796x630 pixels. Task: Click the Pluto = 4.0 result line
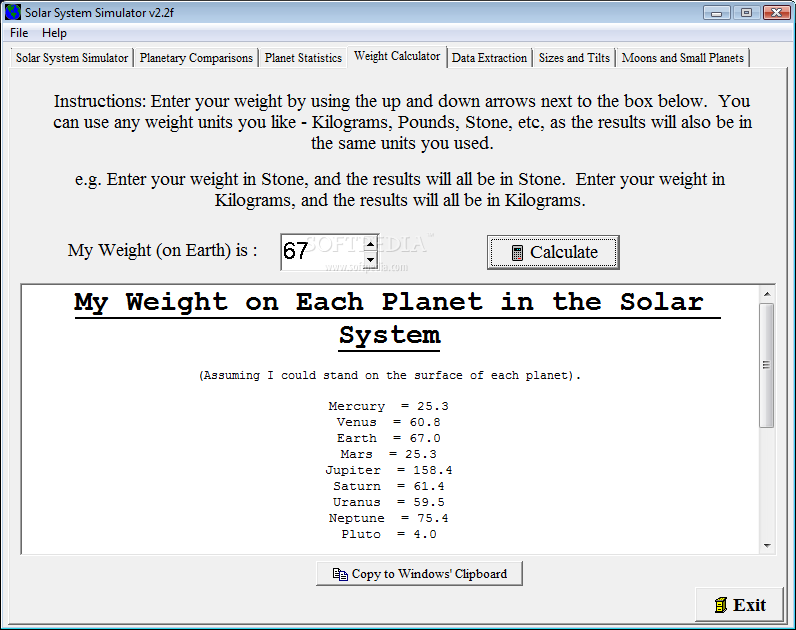pos(388,534)
